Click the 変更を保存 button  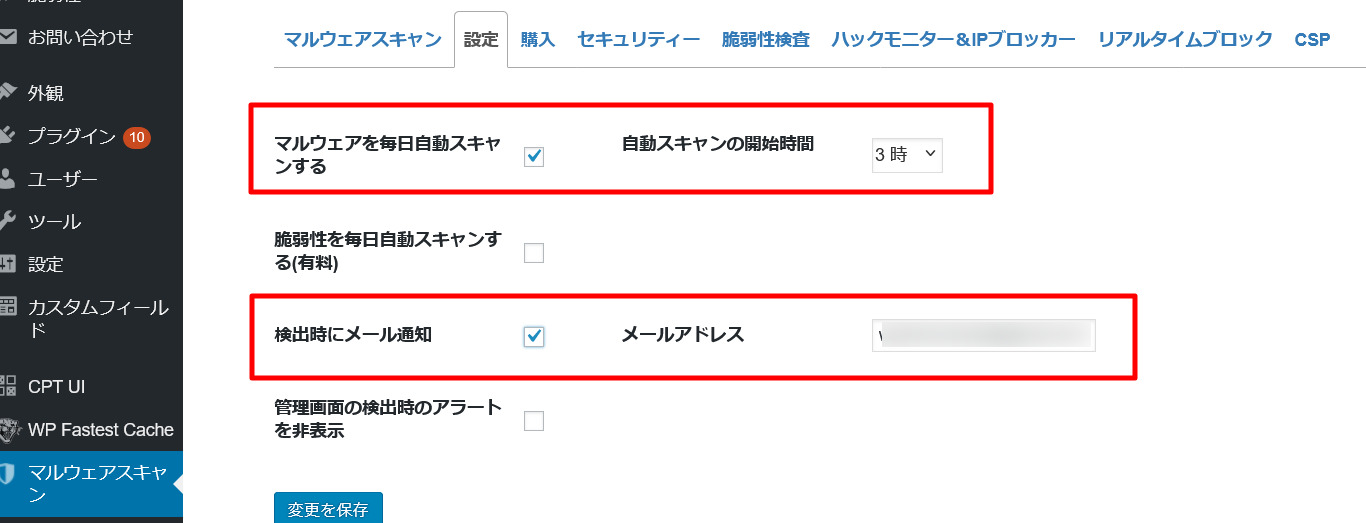pos(328,509)
